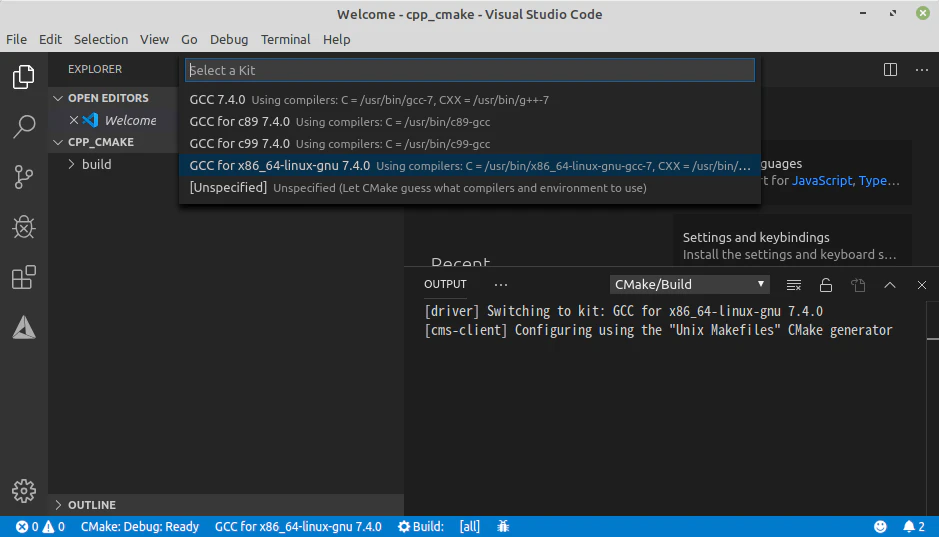The height and width of the screenshot is (537, 939).
Task: Expand the Outline section
Action: coord(58,505)
